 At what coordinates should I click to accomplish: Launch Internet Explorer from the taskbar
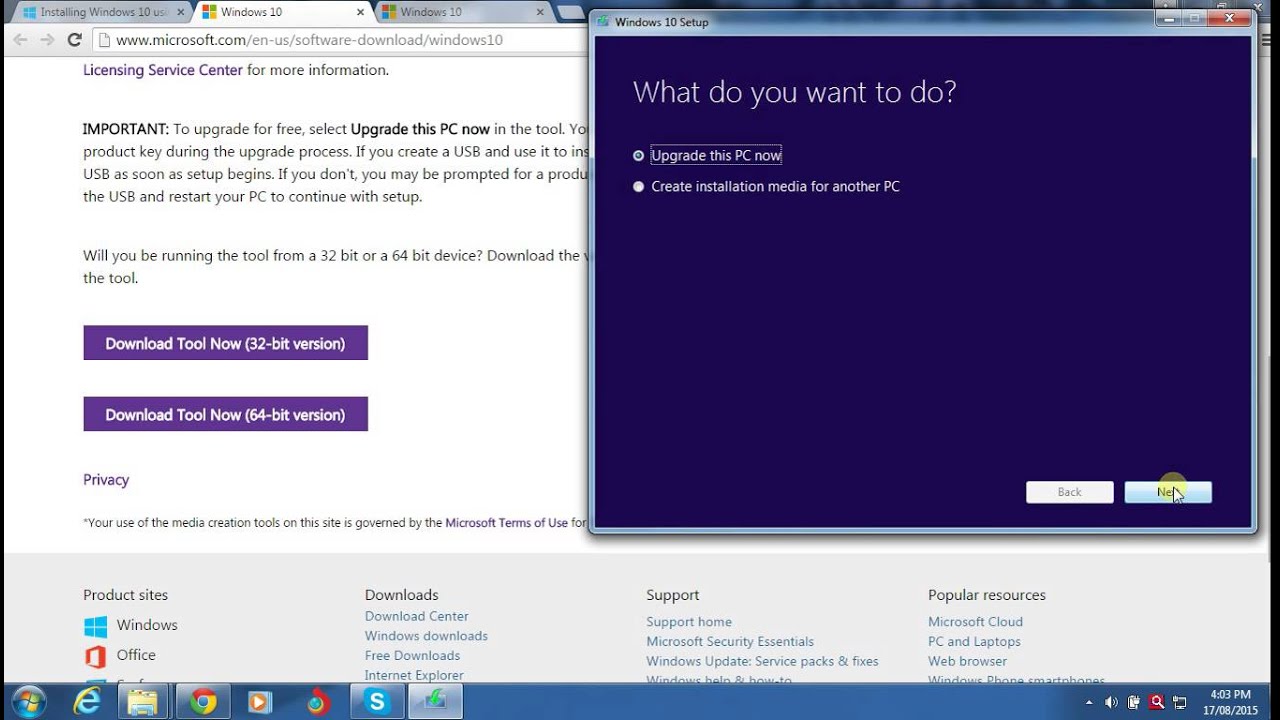tap(87, 702)
